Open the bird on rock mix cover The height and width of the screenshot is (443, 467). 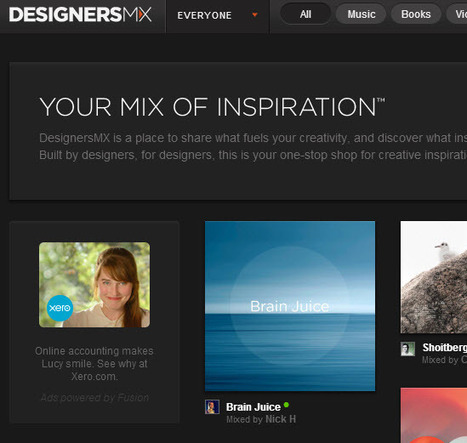(434, 277)
